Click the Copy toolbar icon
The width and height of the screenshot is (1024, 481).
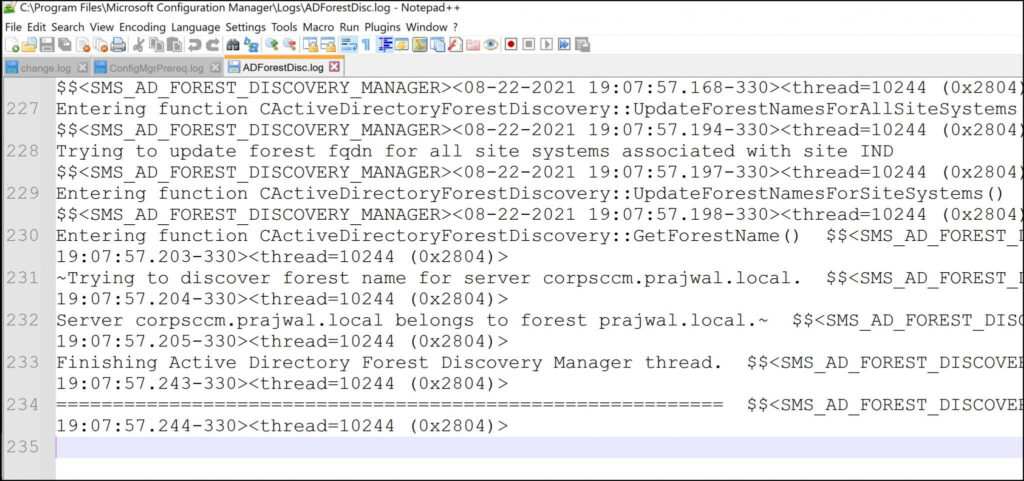pyautogui.click(x=155, y=45)
